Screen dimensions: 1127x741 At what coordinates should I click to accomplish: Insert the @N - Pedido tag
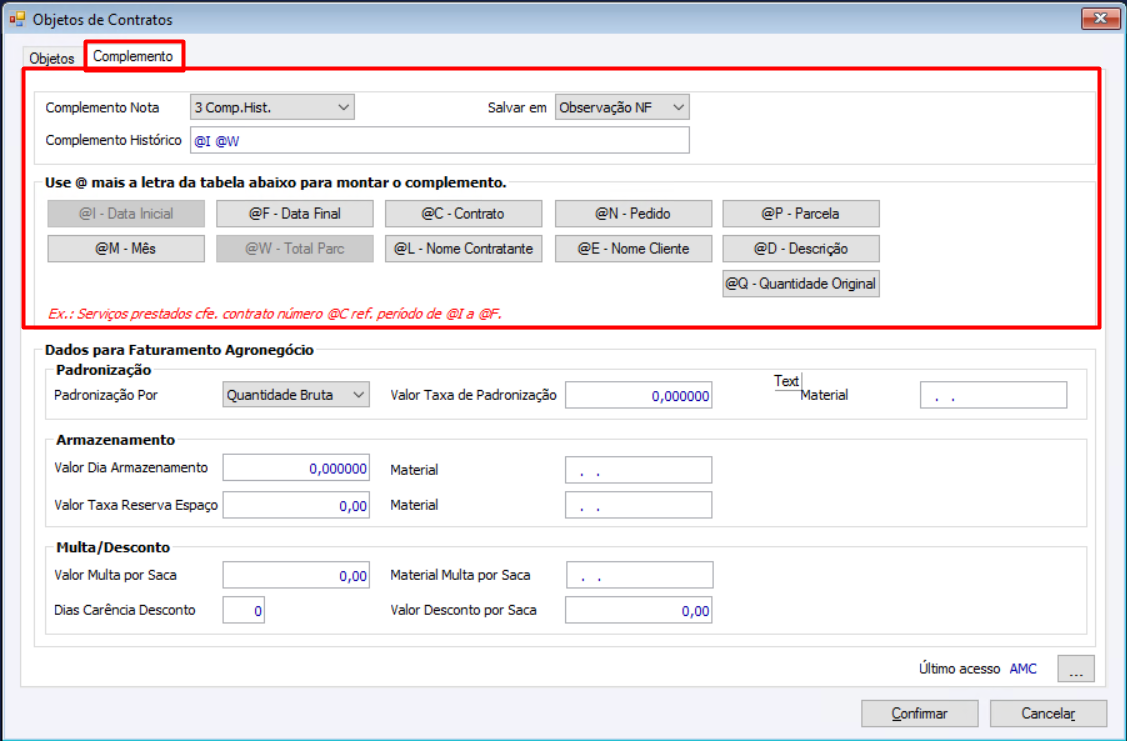click(633, 213)
